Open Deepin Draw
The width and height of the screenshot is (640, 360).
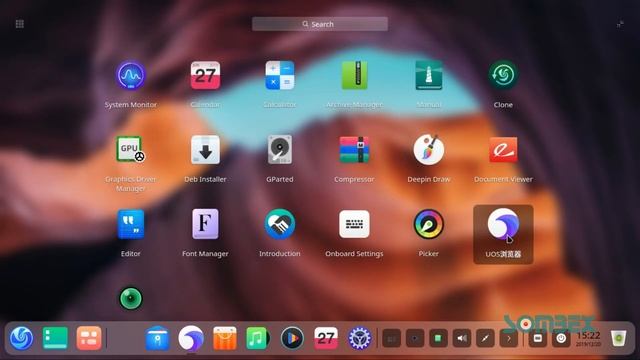[429, 150]
